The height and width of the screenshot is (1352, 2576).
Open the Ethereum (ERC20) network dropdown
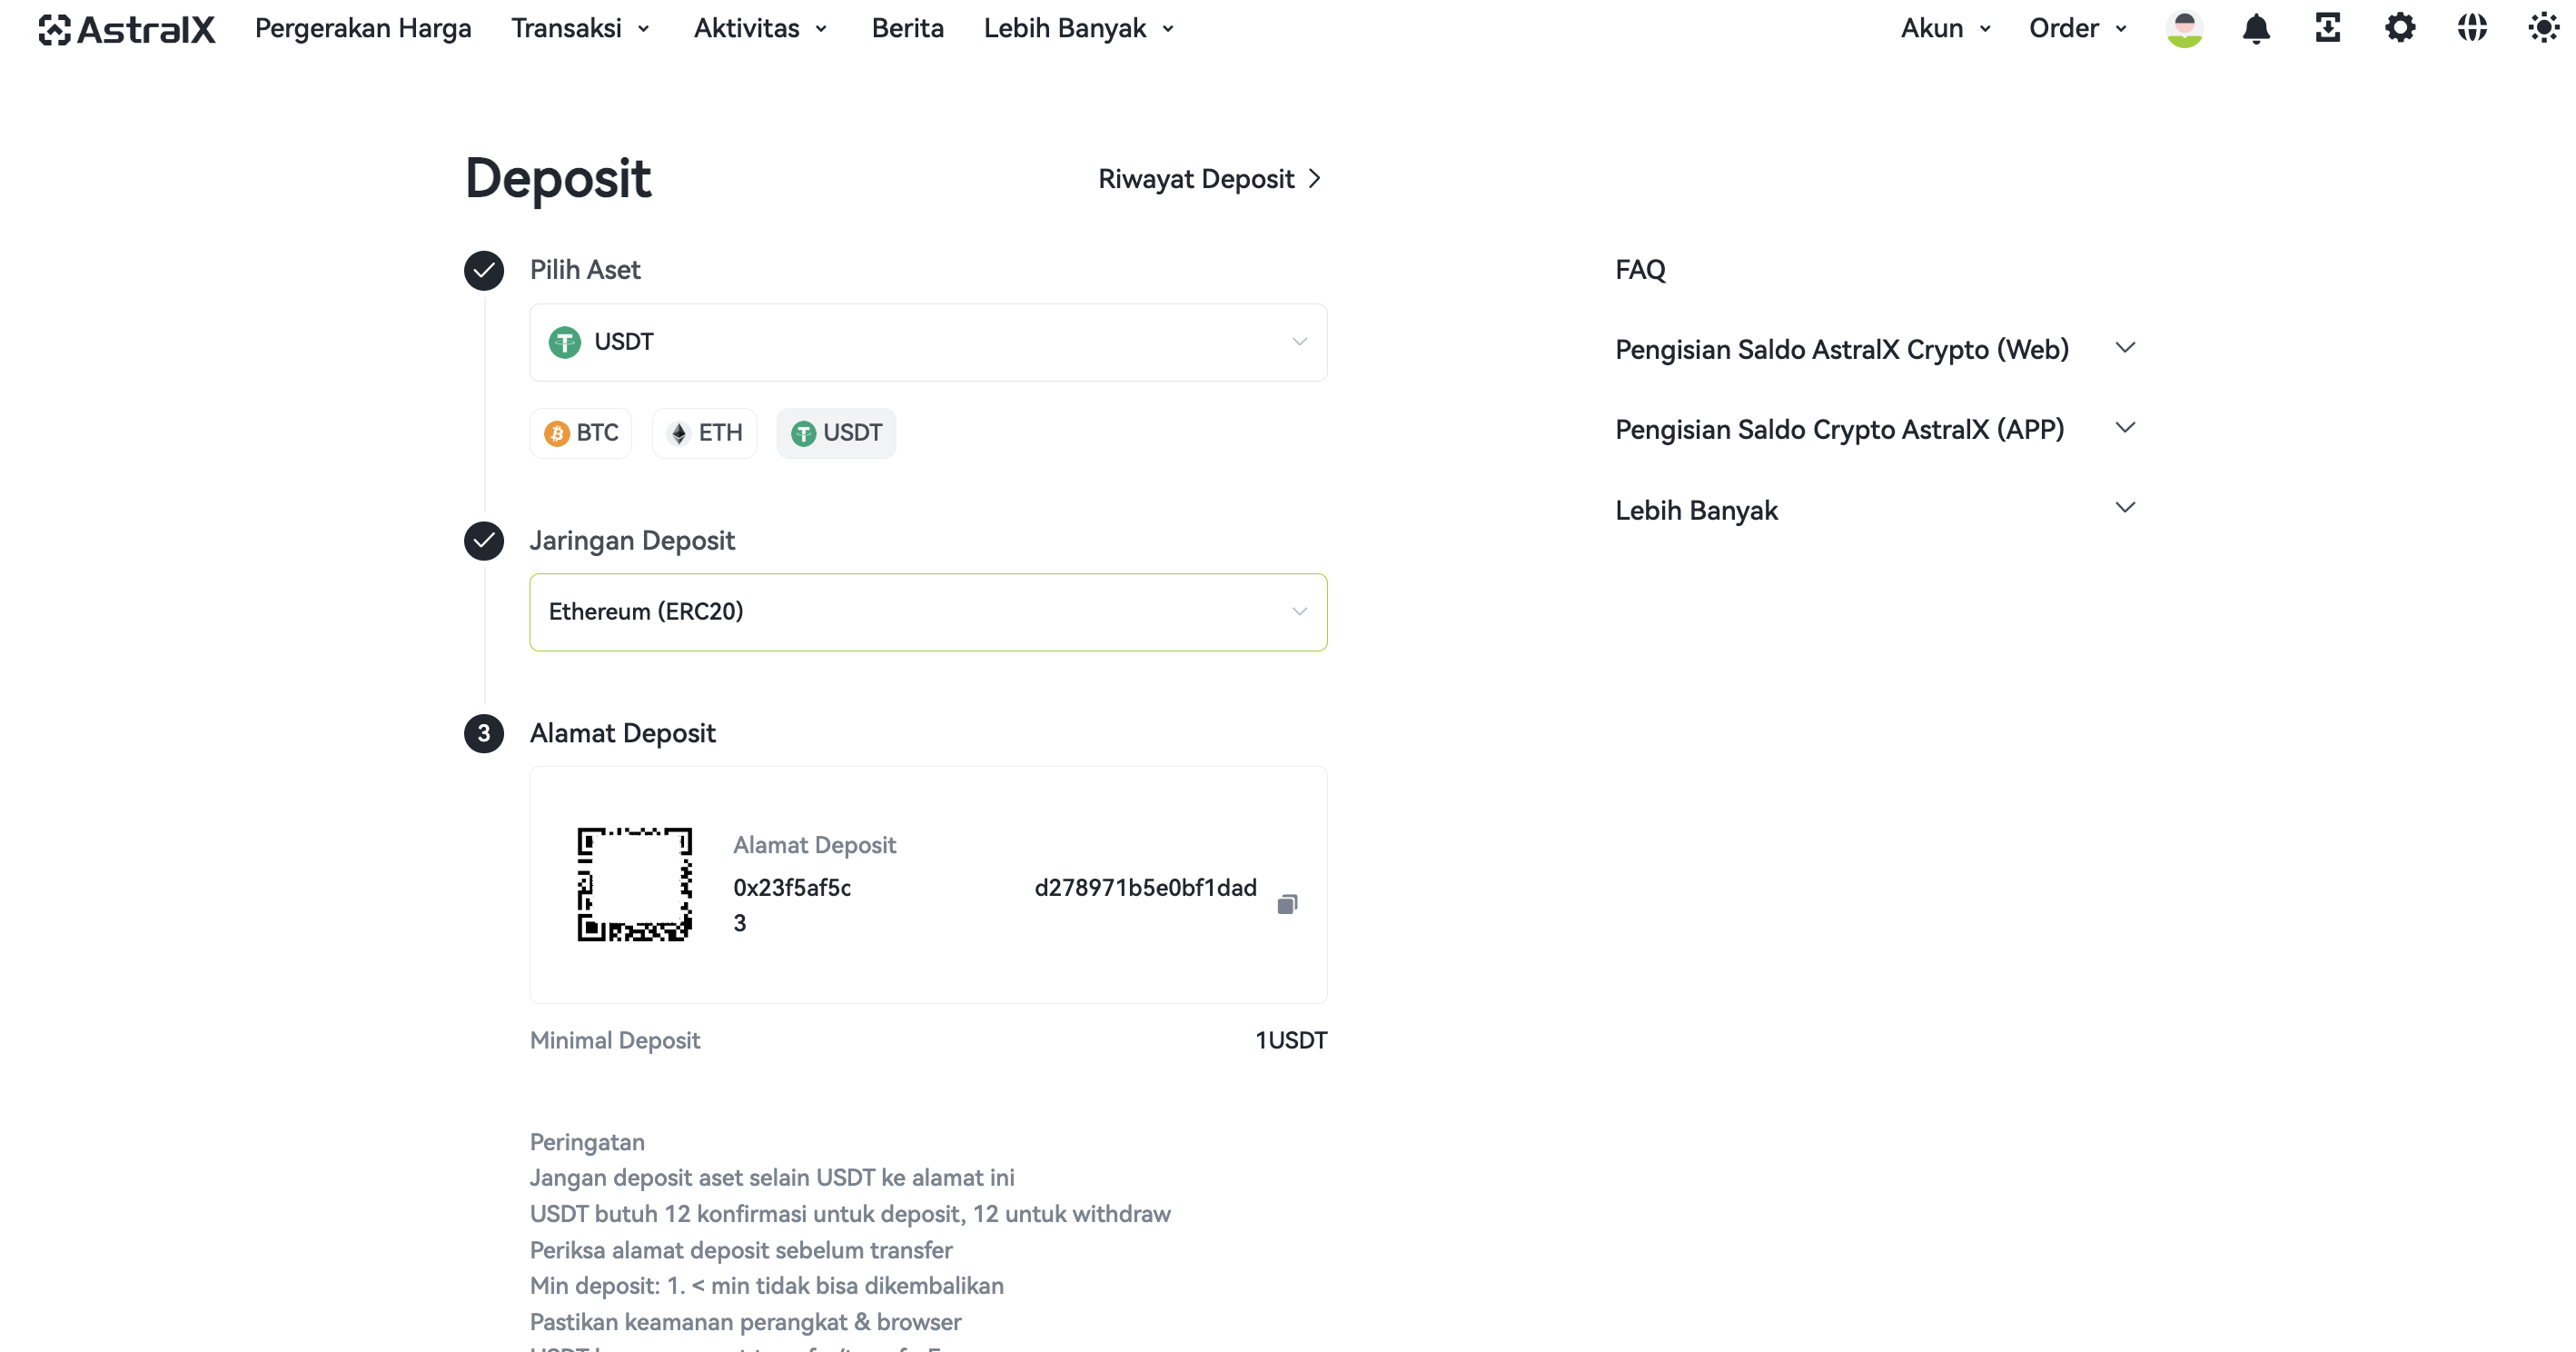928,612
